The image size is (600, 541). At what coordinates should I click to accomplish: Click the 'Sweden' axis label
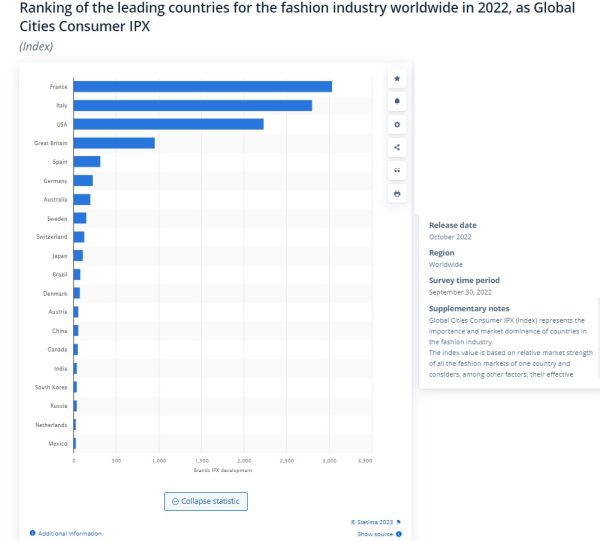coord(57,218)
